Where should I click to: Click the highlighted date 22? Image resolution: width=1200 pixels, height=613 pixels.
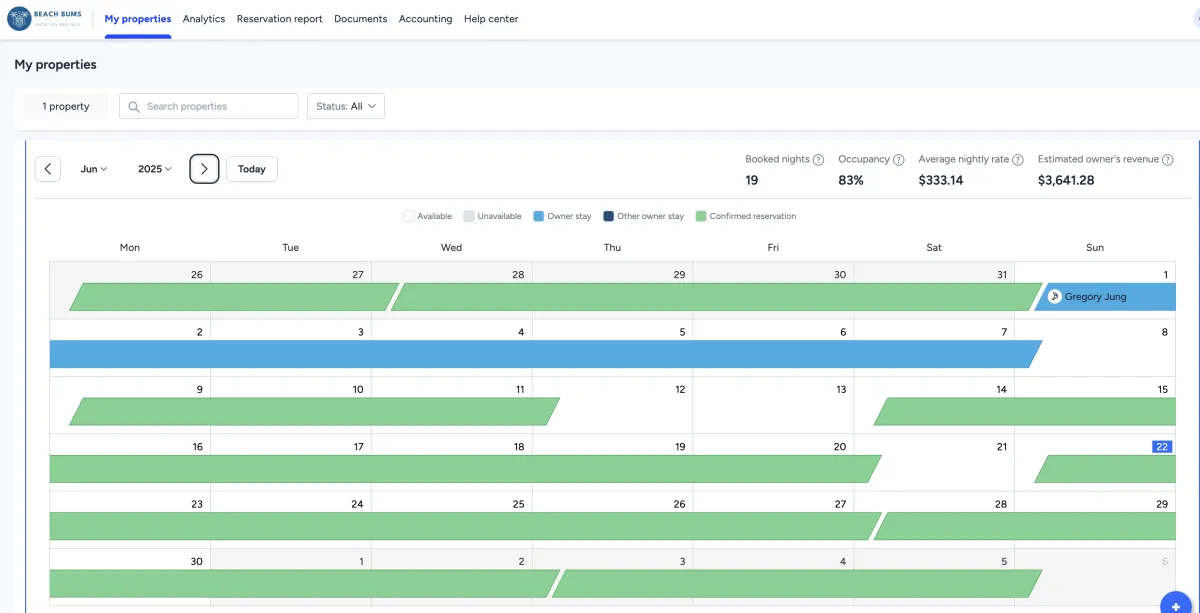point(1161,447)
